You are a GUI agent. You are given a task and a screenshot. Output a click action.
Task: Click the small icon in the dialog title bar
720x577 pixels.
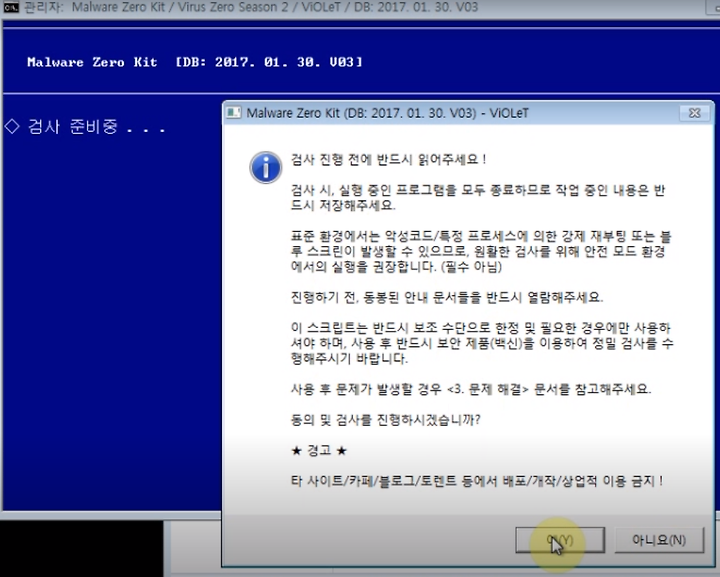click(233, 113)
